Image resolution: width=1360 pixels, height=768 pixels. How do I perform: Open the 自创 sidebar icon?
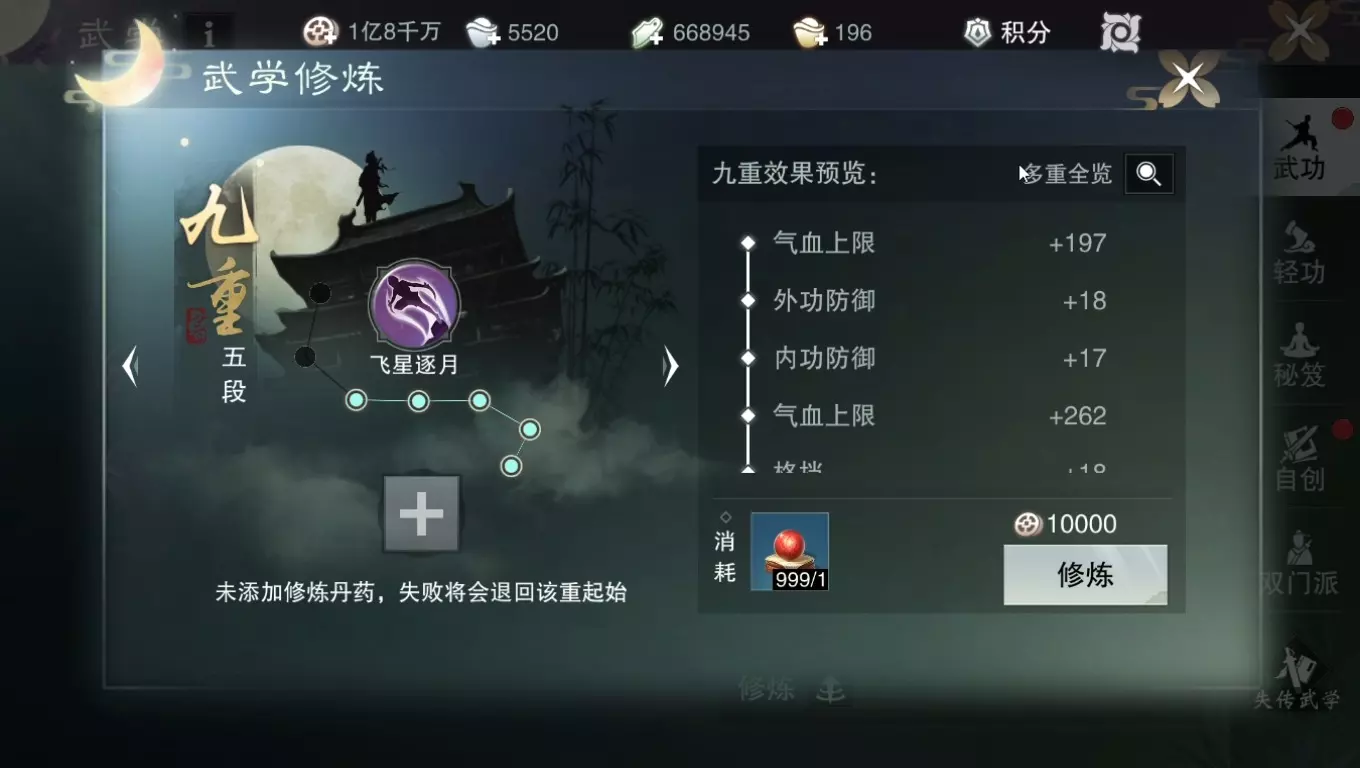tap(1300, 458)
